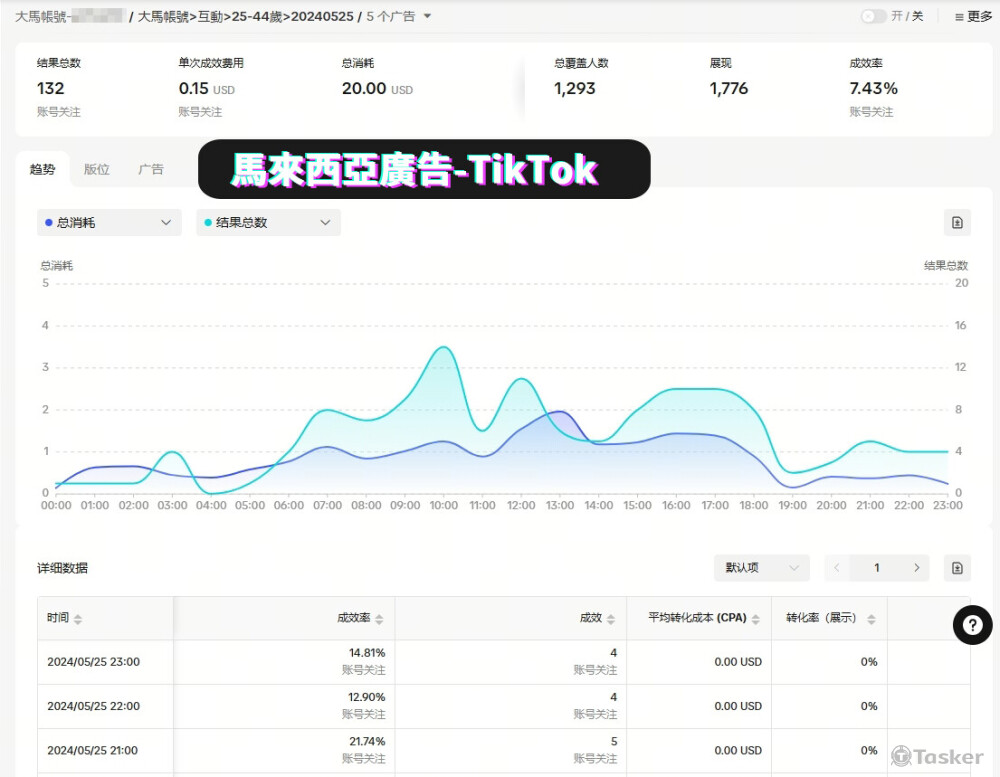Sort table by 成效 column

point(611,619)
